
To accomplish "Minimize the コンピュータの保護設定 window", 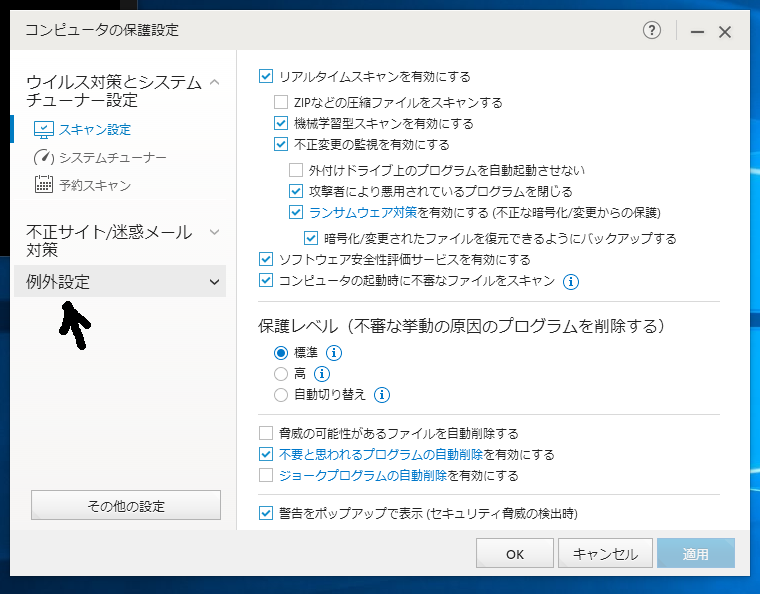I will (x=697, y=32).
